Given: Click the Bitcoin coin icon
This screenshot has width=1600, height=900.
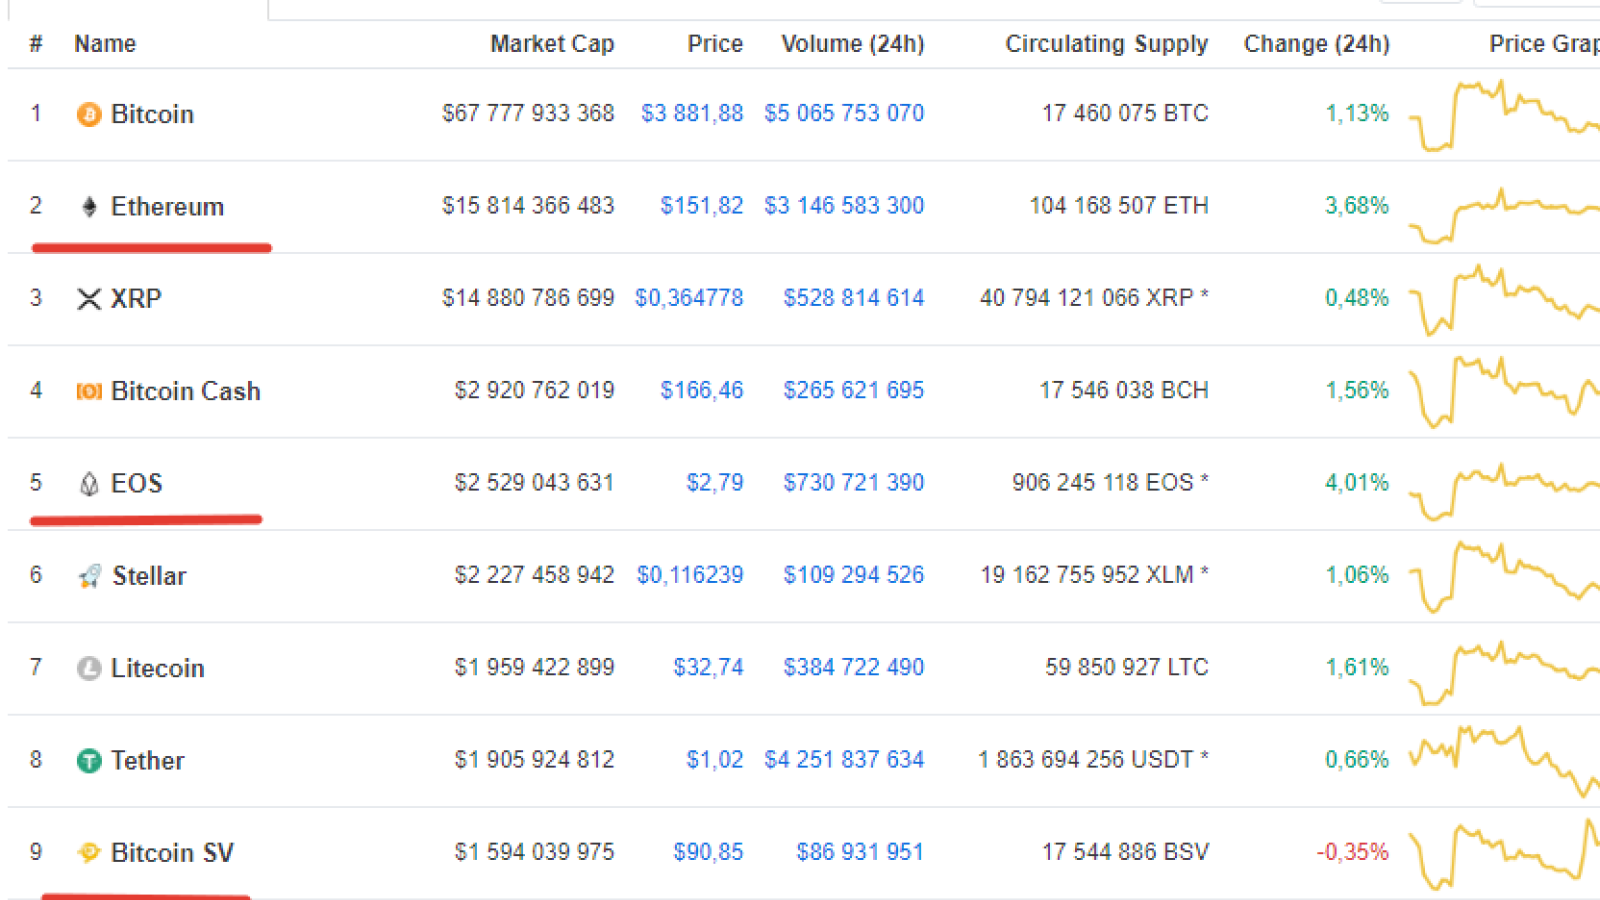Looking at the screenshot, I should [x=89, y=114].
